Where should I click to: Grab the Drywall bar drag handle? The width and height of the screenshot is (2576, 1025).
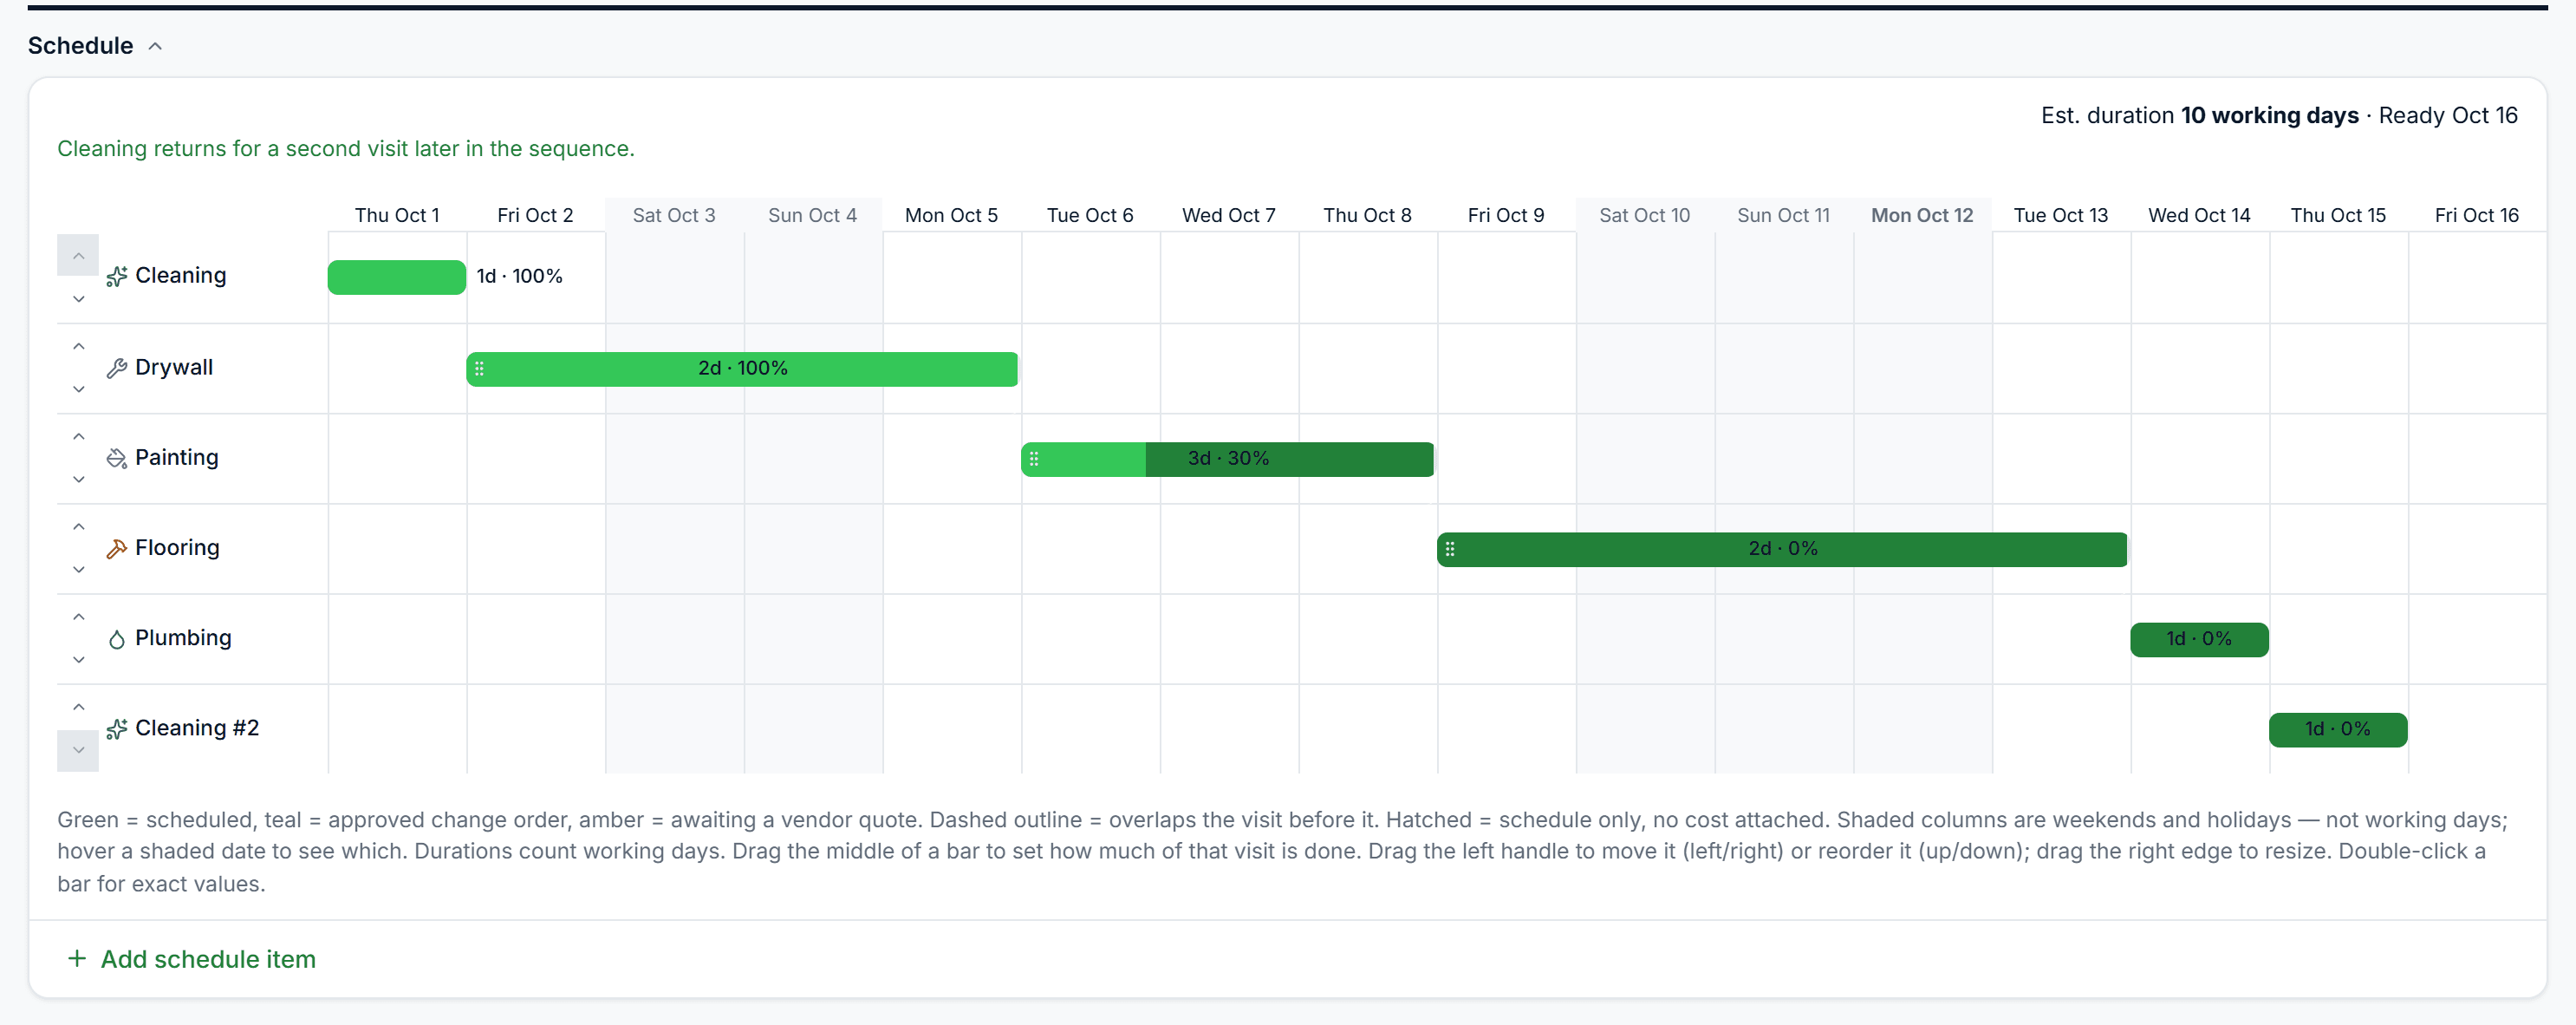click(480, 369)
